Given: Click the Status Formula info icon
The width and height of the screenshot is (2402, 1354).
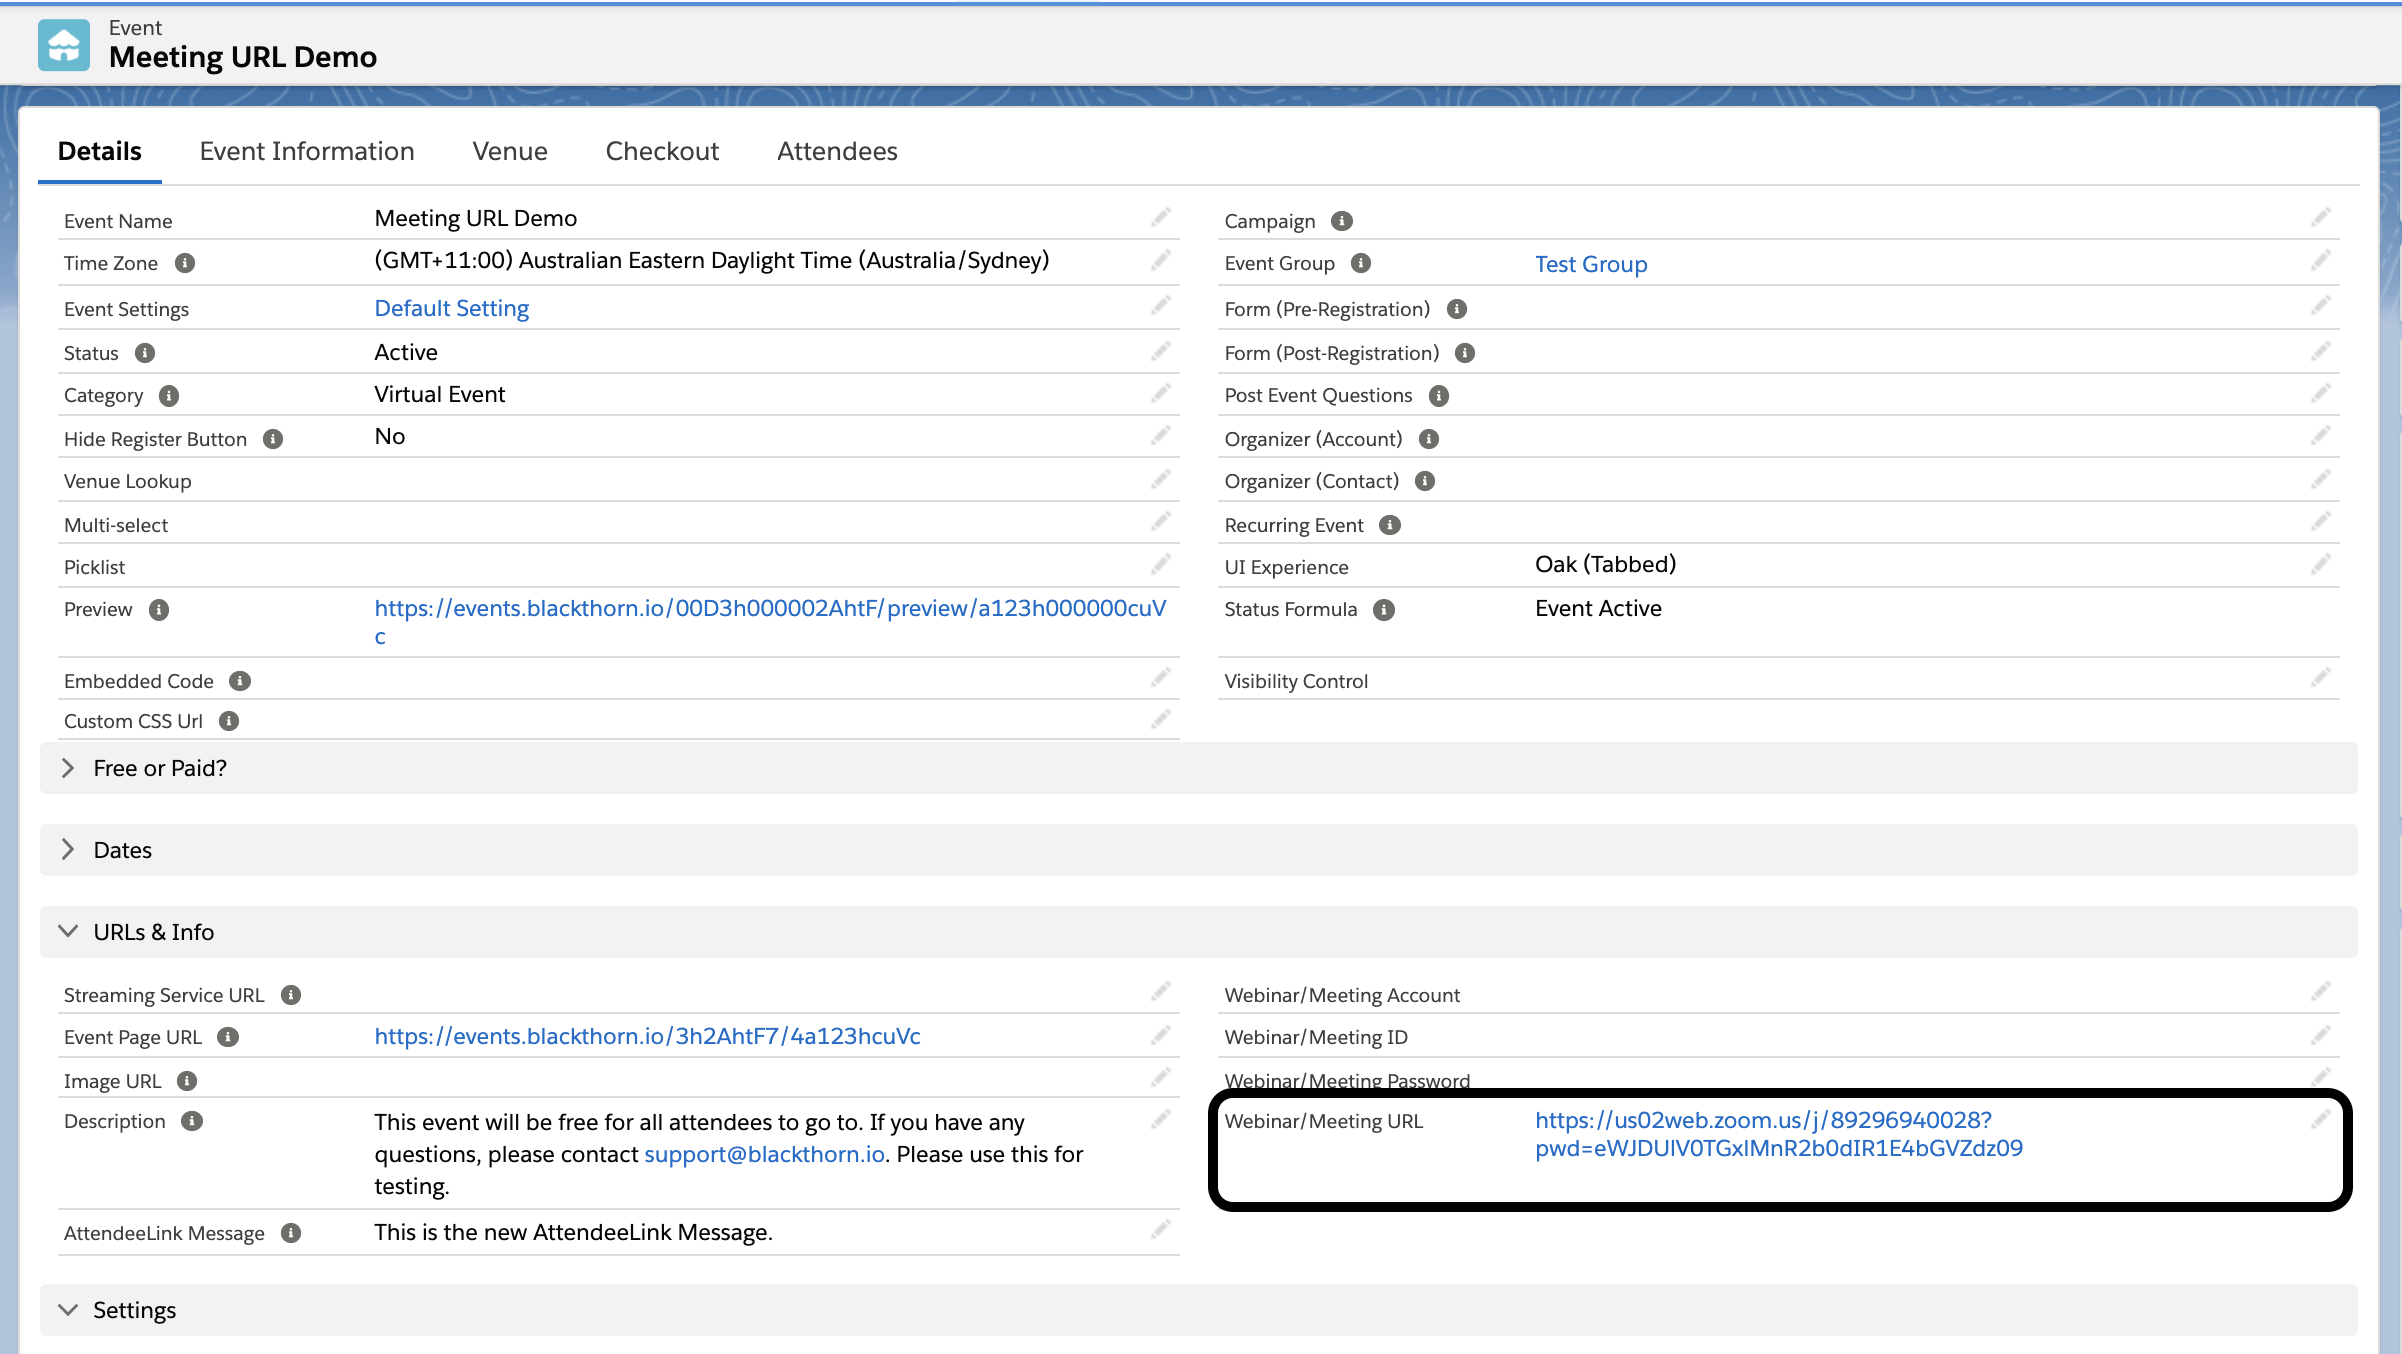Looking at the screenshot, I should 1384,610.
